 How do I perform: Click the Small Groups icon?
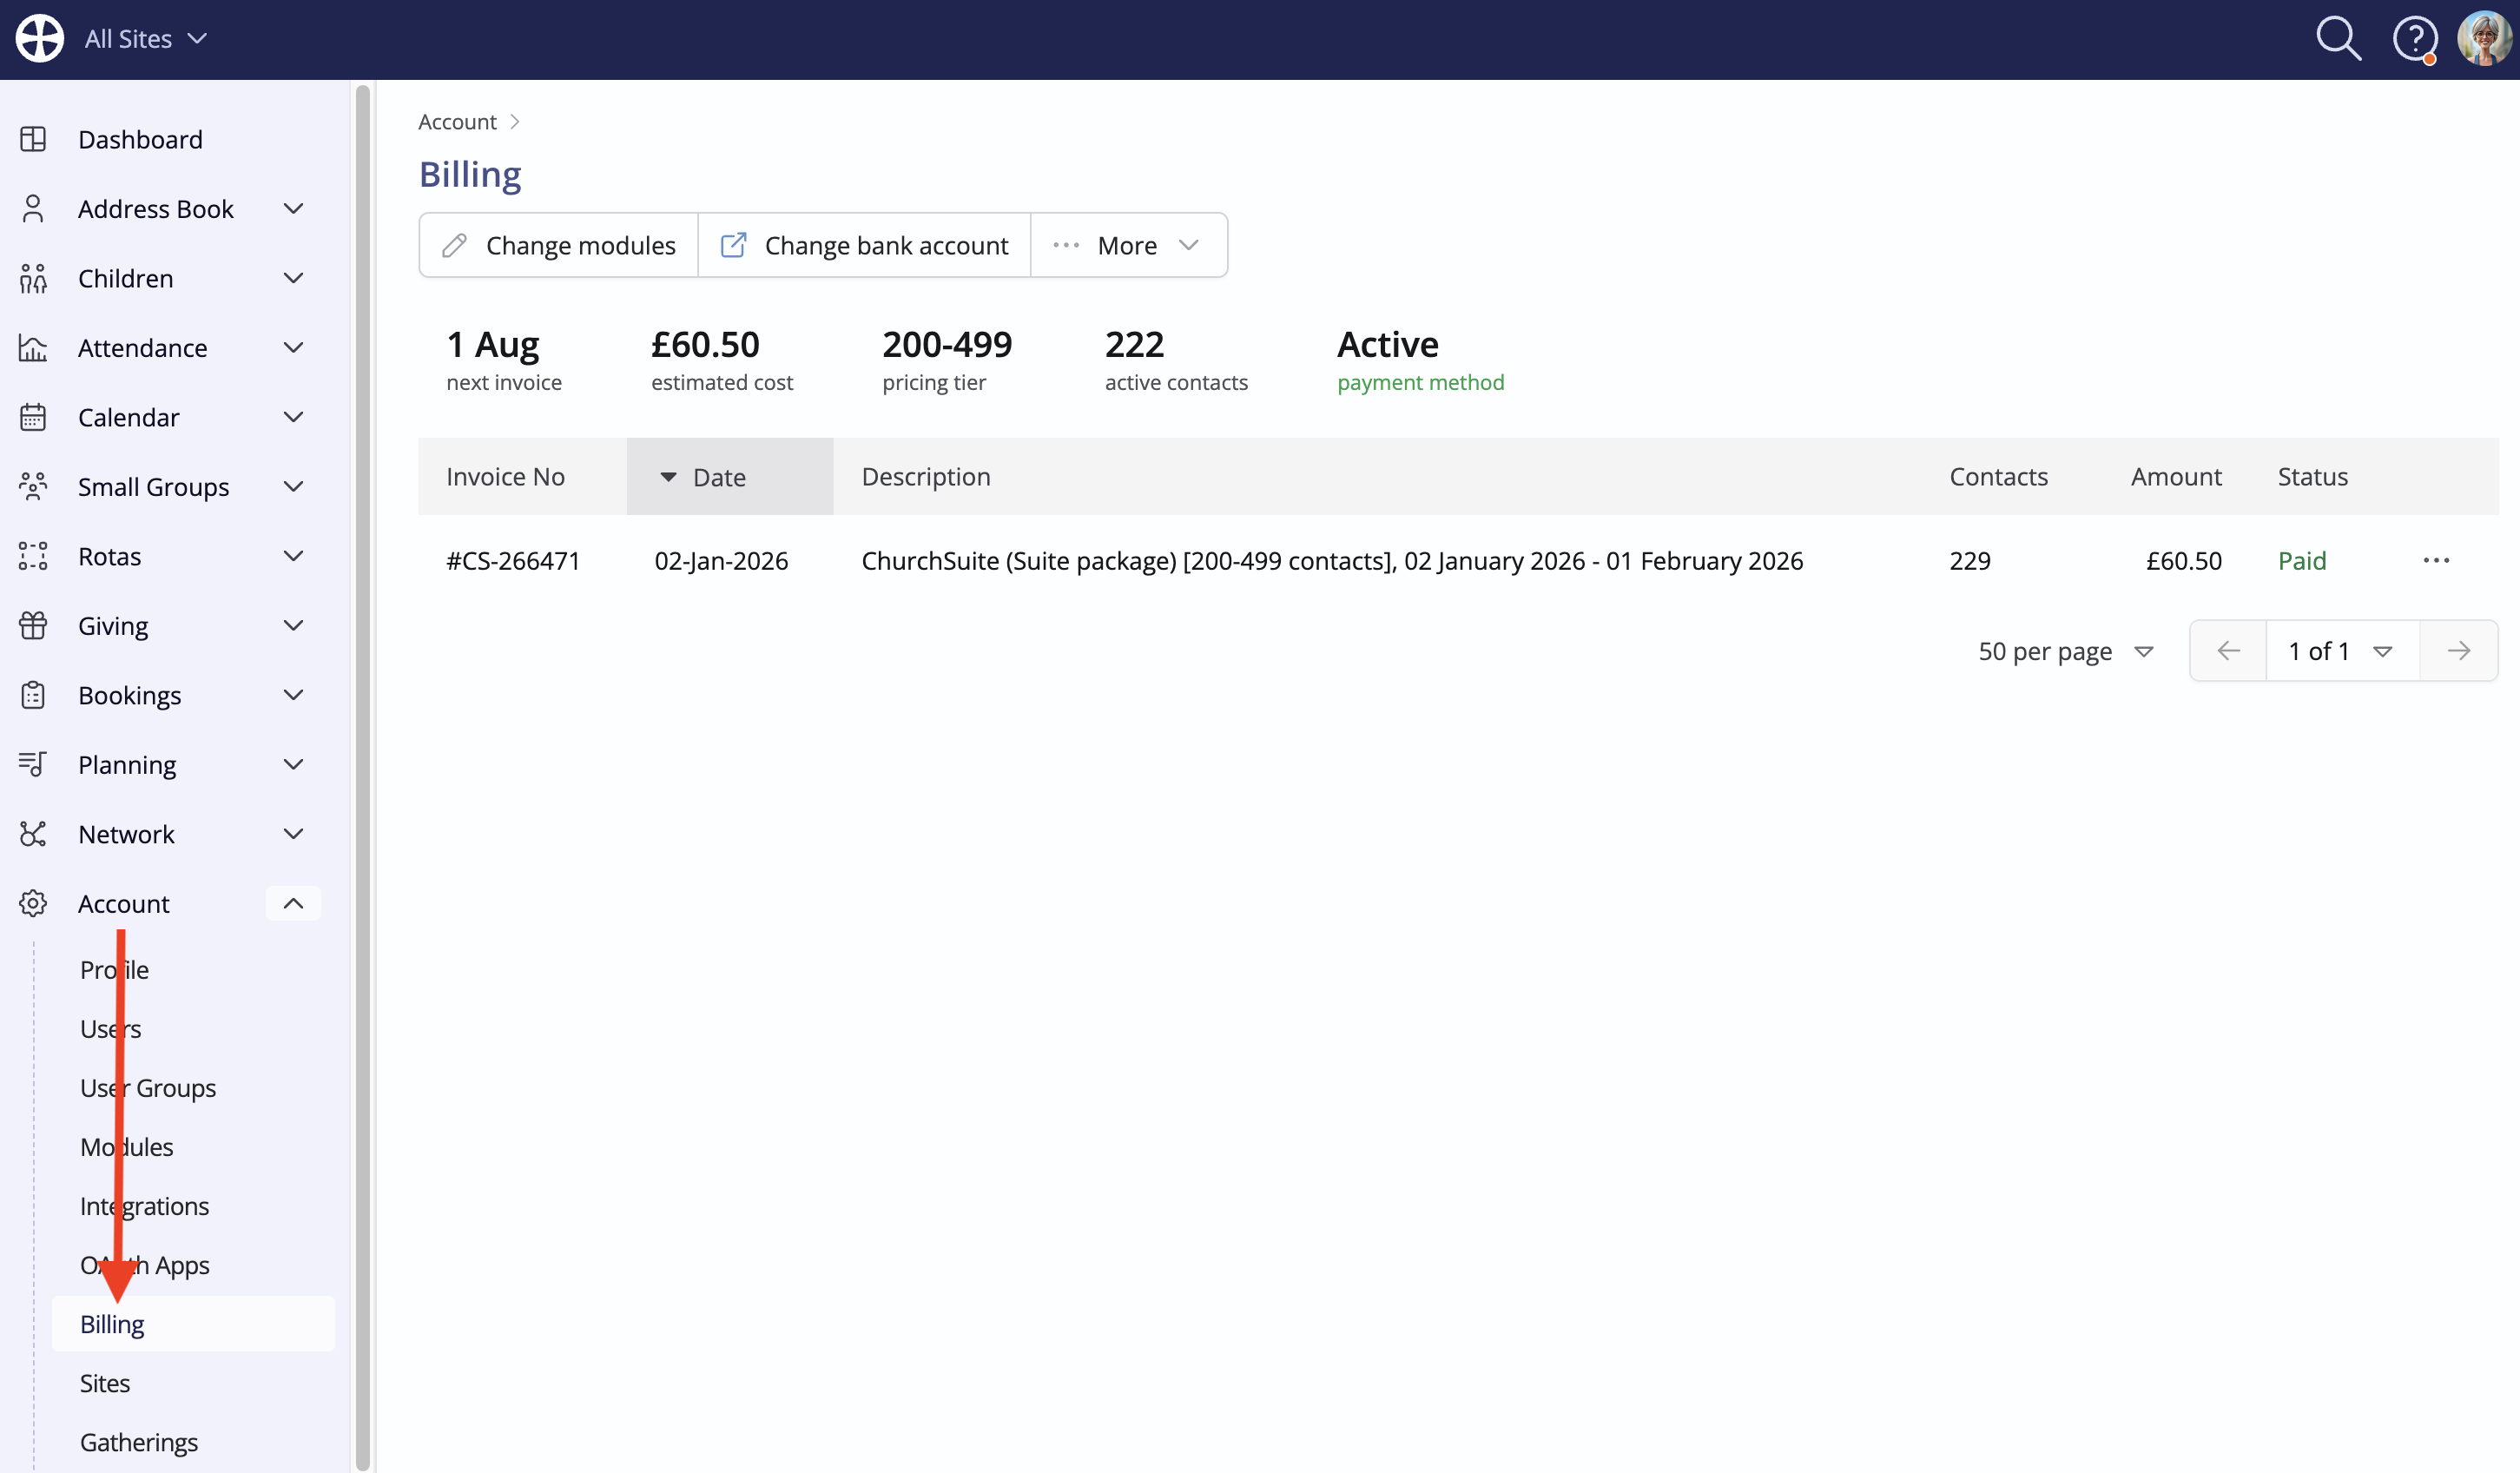tap(33, 487)
